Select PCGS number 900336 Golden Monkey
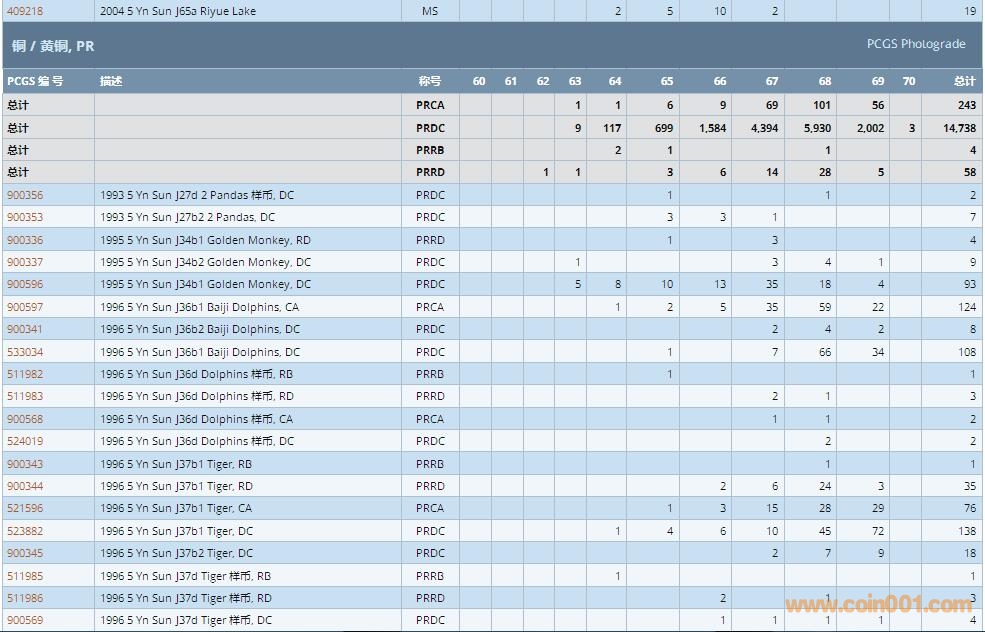Viewport: 985px width, 632px height. pyautogui.click(x=25, y=240)
